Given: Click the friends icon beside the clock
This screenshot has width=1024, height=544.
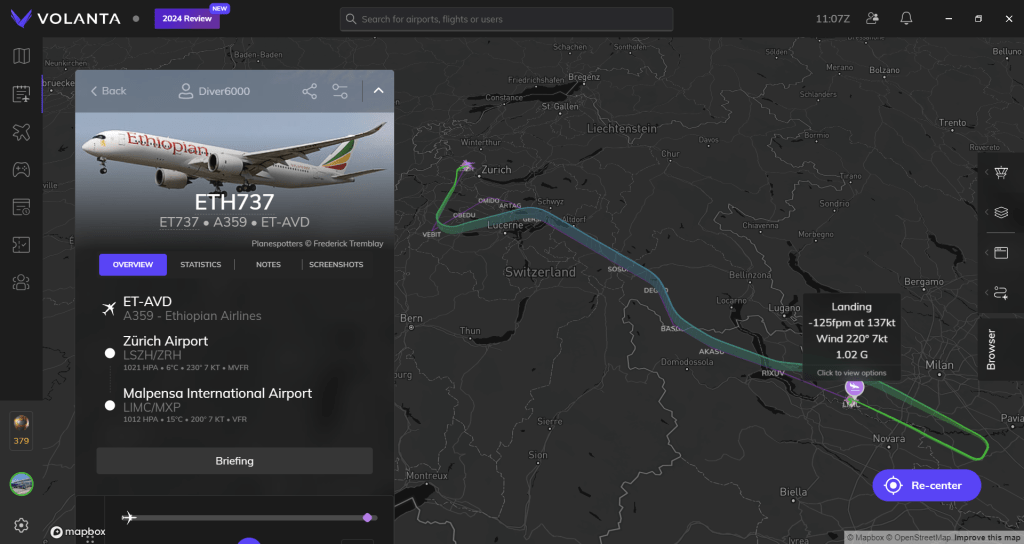Looking at the screenshot, I should pyautogui.click(x=872, y=18).
